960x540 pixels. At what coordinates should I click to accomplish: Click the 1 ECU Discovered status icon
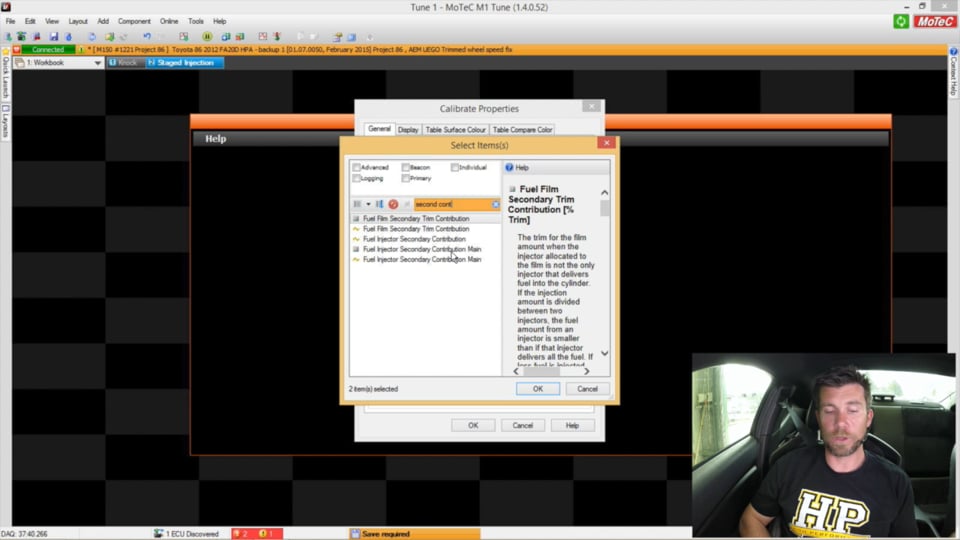click(159, 534)
